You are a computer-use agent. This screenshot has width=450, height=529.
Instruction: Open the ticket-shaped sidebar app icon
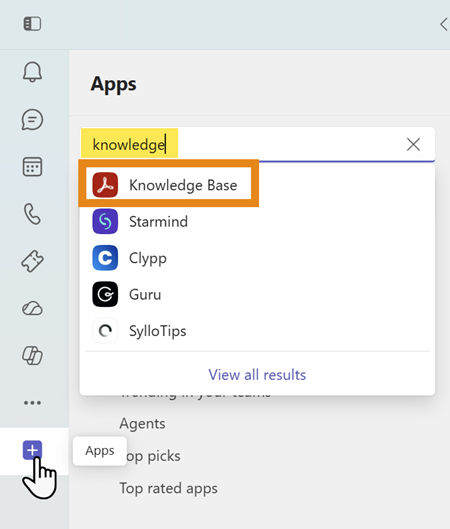(x=32, y=261)
